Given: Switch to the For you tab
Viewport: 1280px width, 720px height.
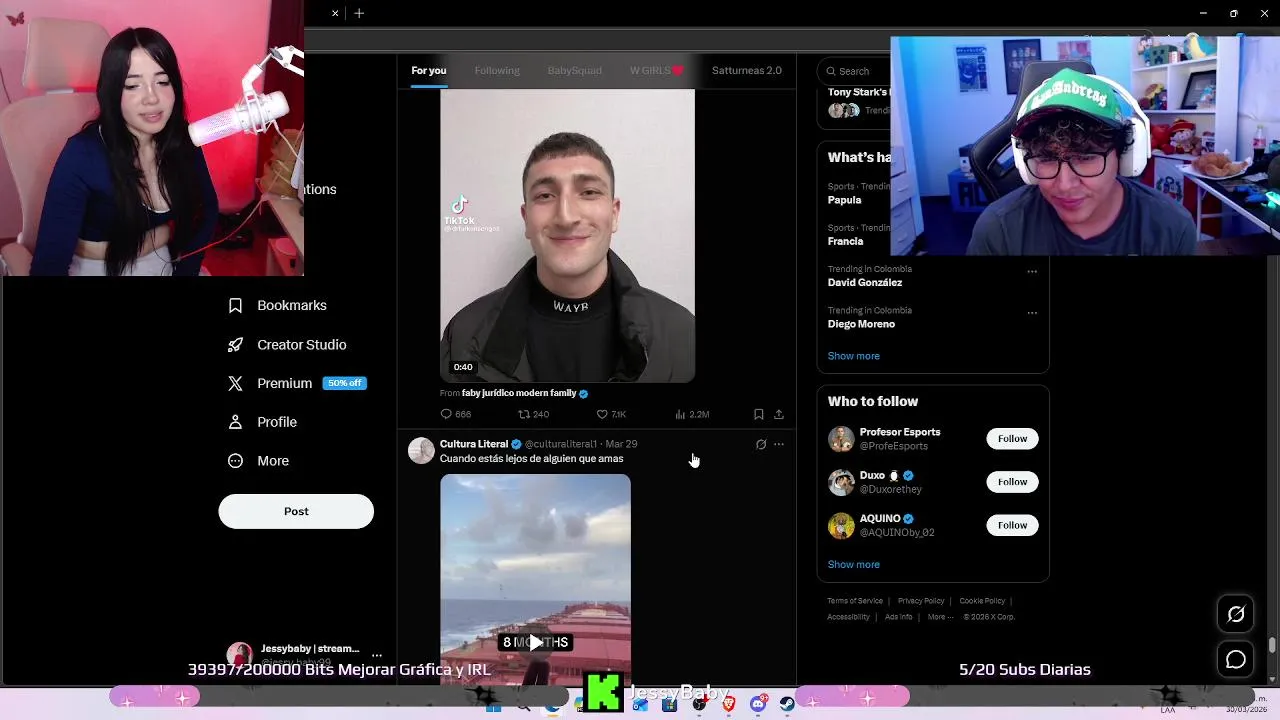Looking at the screenshot, I should coord(429,71).
